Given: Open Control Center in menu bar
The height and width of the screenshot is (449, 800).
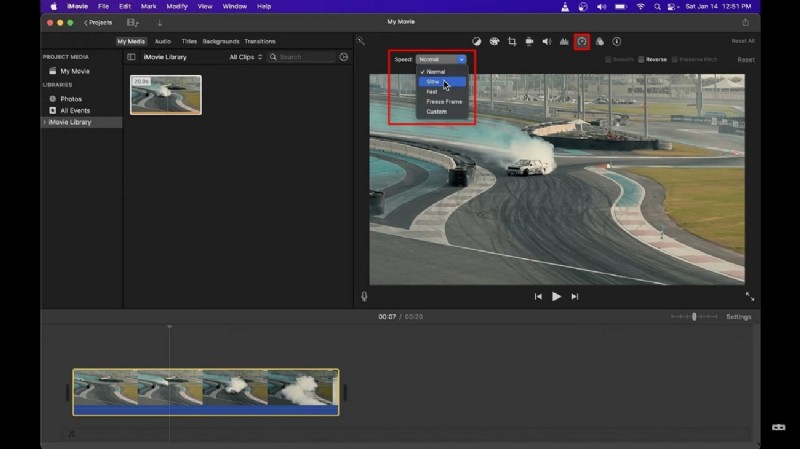Looking at the screenshot, I should [x=673, y=7].
